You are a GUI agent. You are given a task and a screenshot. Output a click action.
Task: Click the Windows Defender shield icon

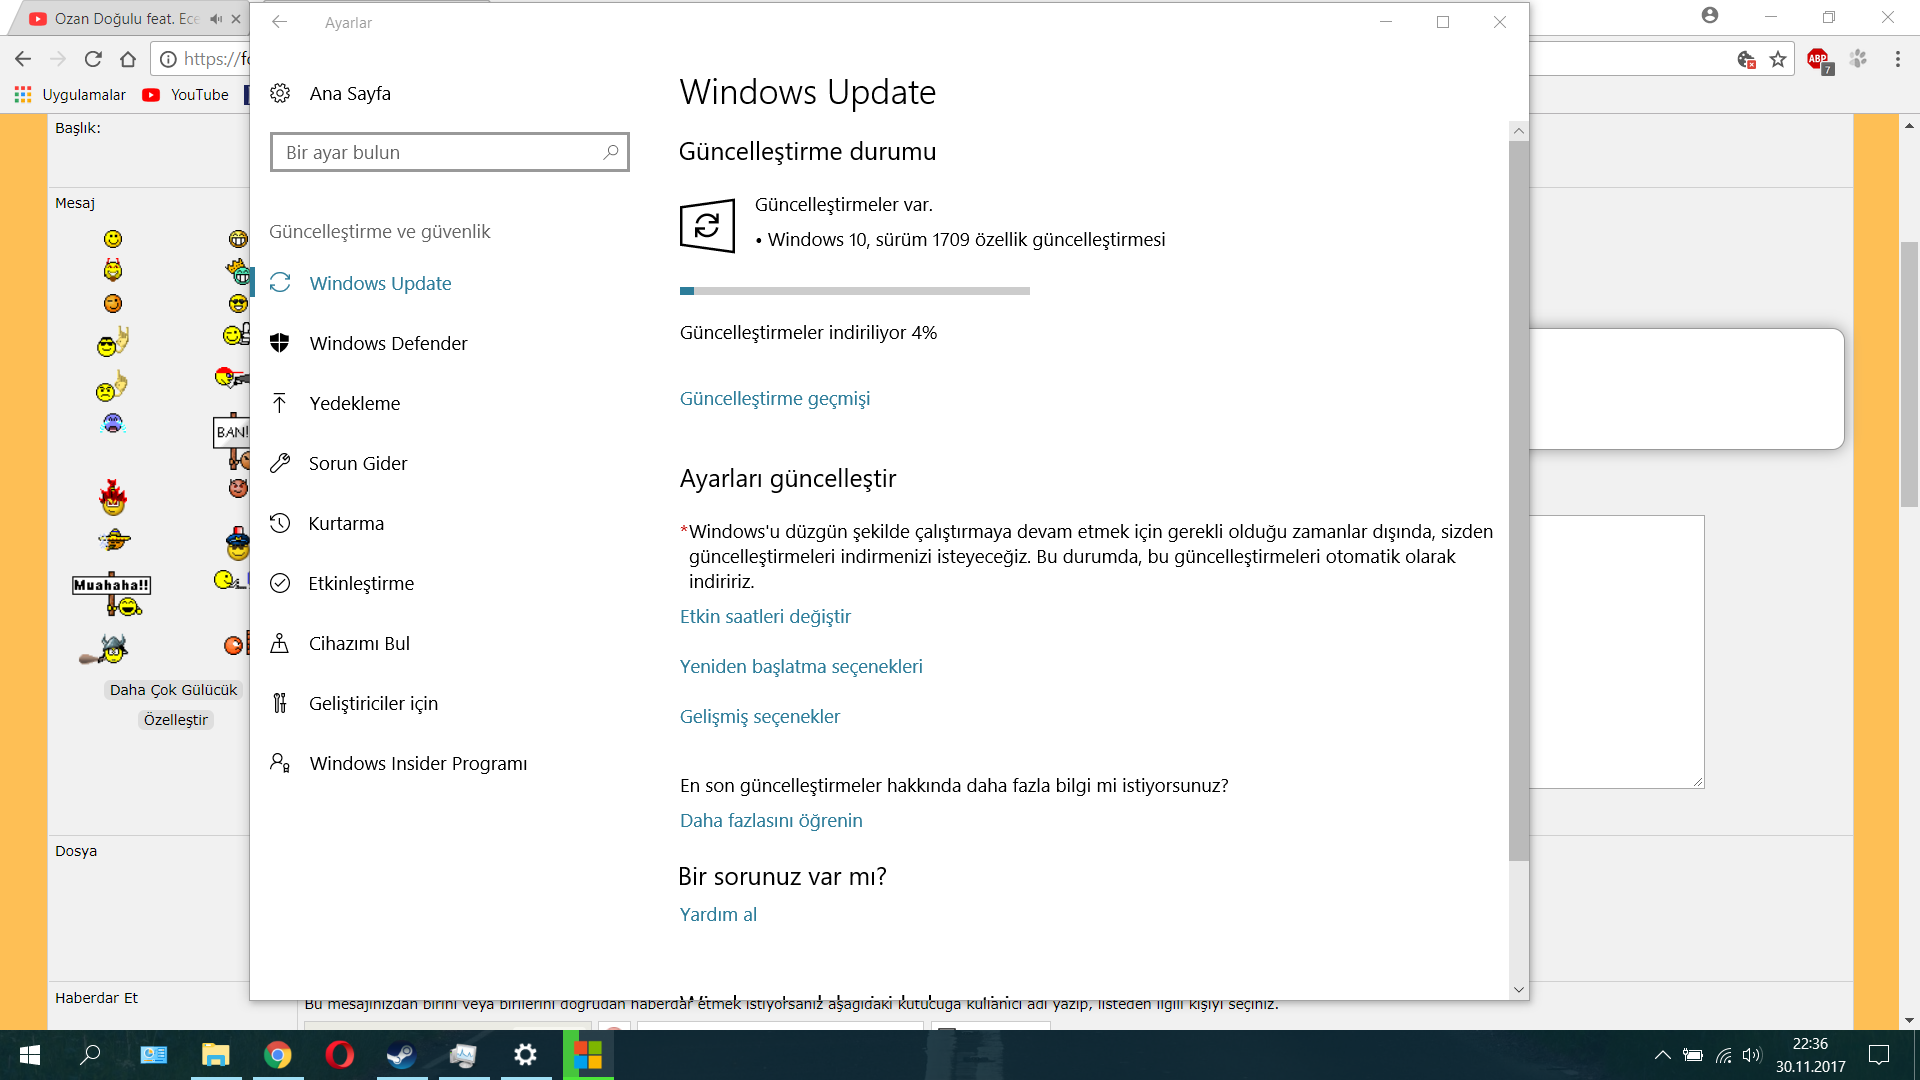[x=280, y=343]
